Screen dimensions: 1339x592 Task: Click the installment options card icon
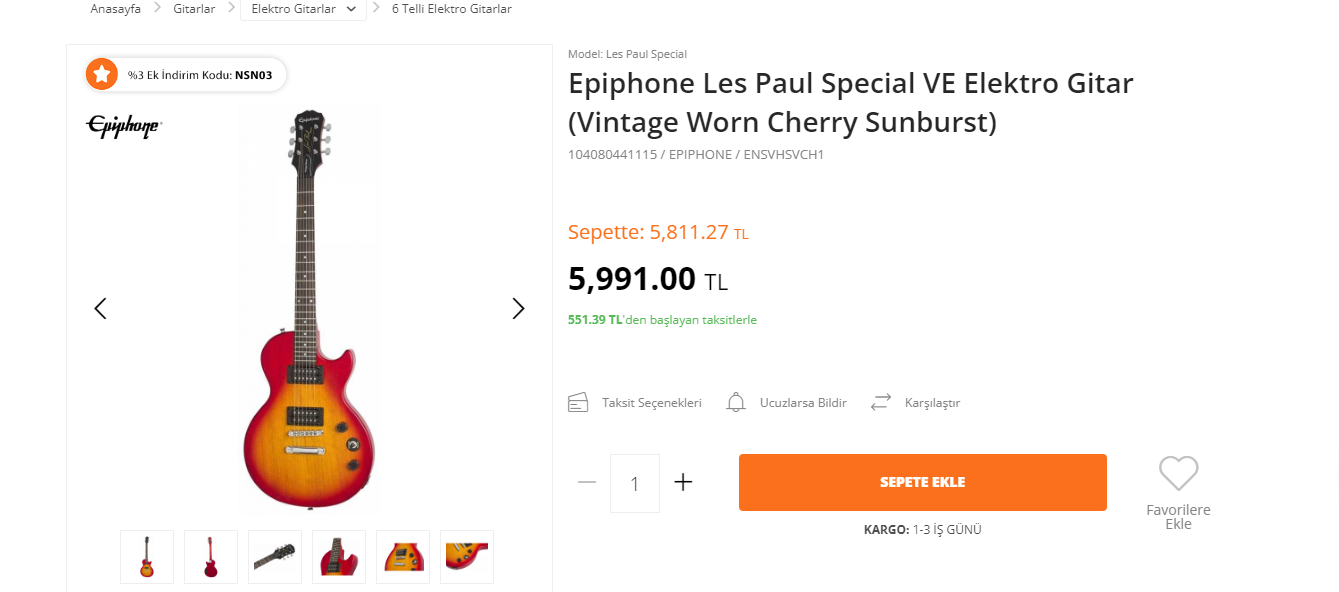[578, 403]
